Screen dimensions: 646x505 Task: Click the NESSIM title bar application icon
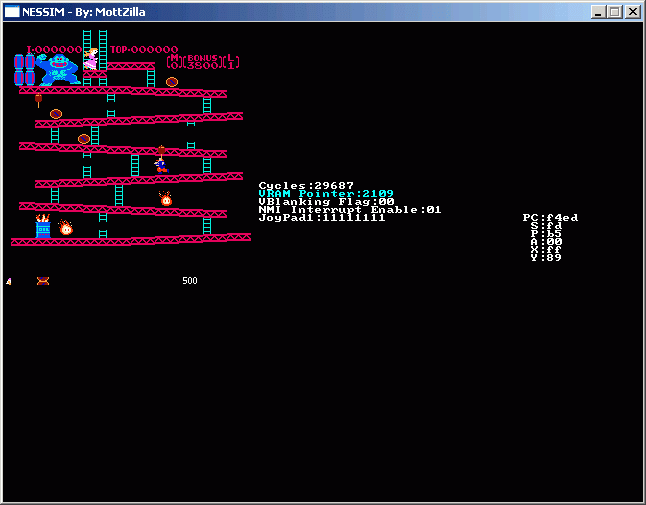pyautogui.click(x=12, y=12)
